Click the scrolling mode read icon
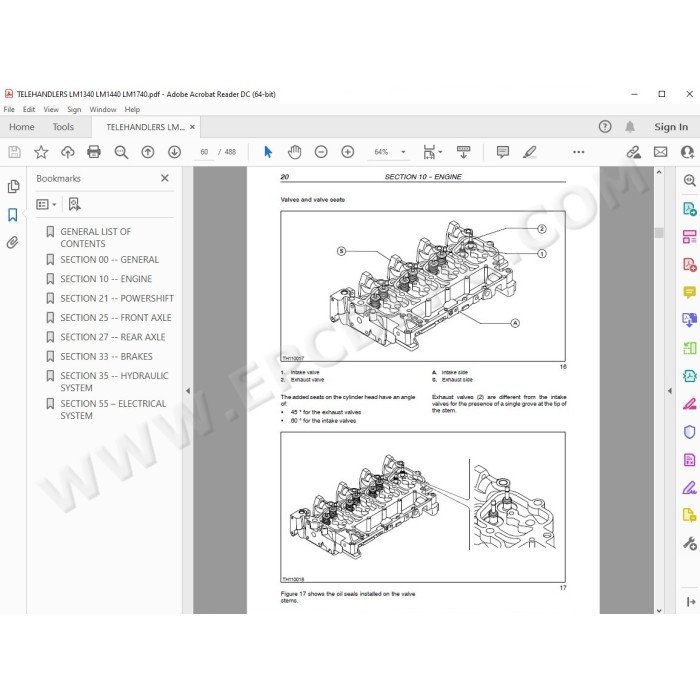This screenshot has width=700, height=700. (463, 152)
